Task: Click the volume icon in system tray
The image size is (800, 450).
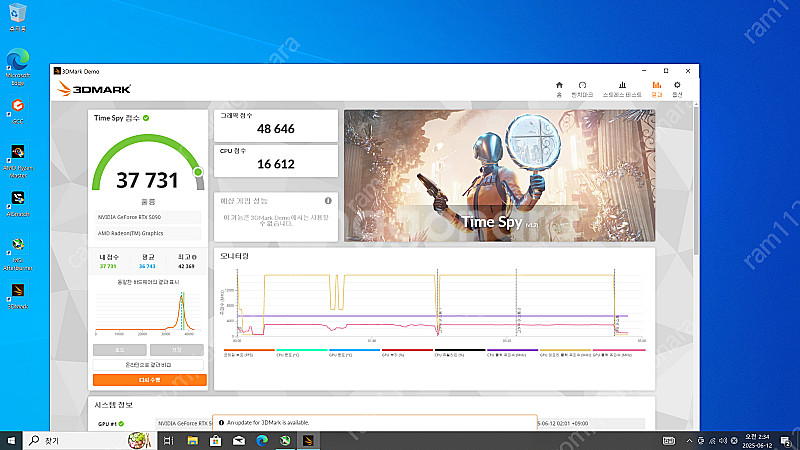Action: (x=722, y=441)
